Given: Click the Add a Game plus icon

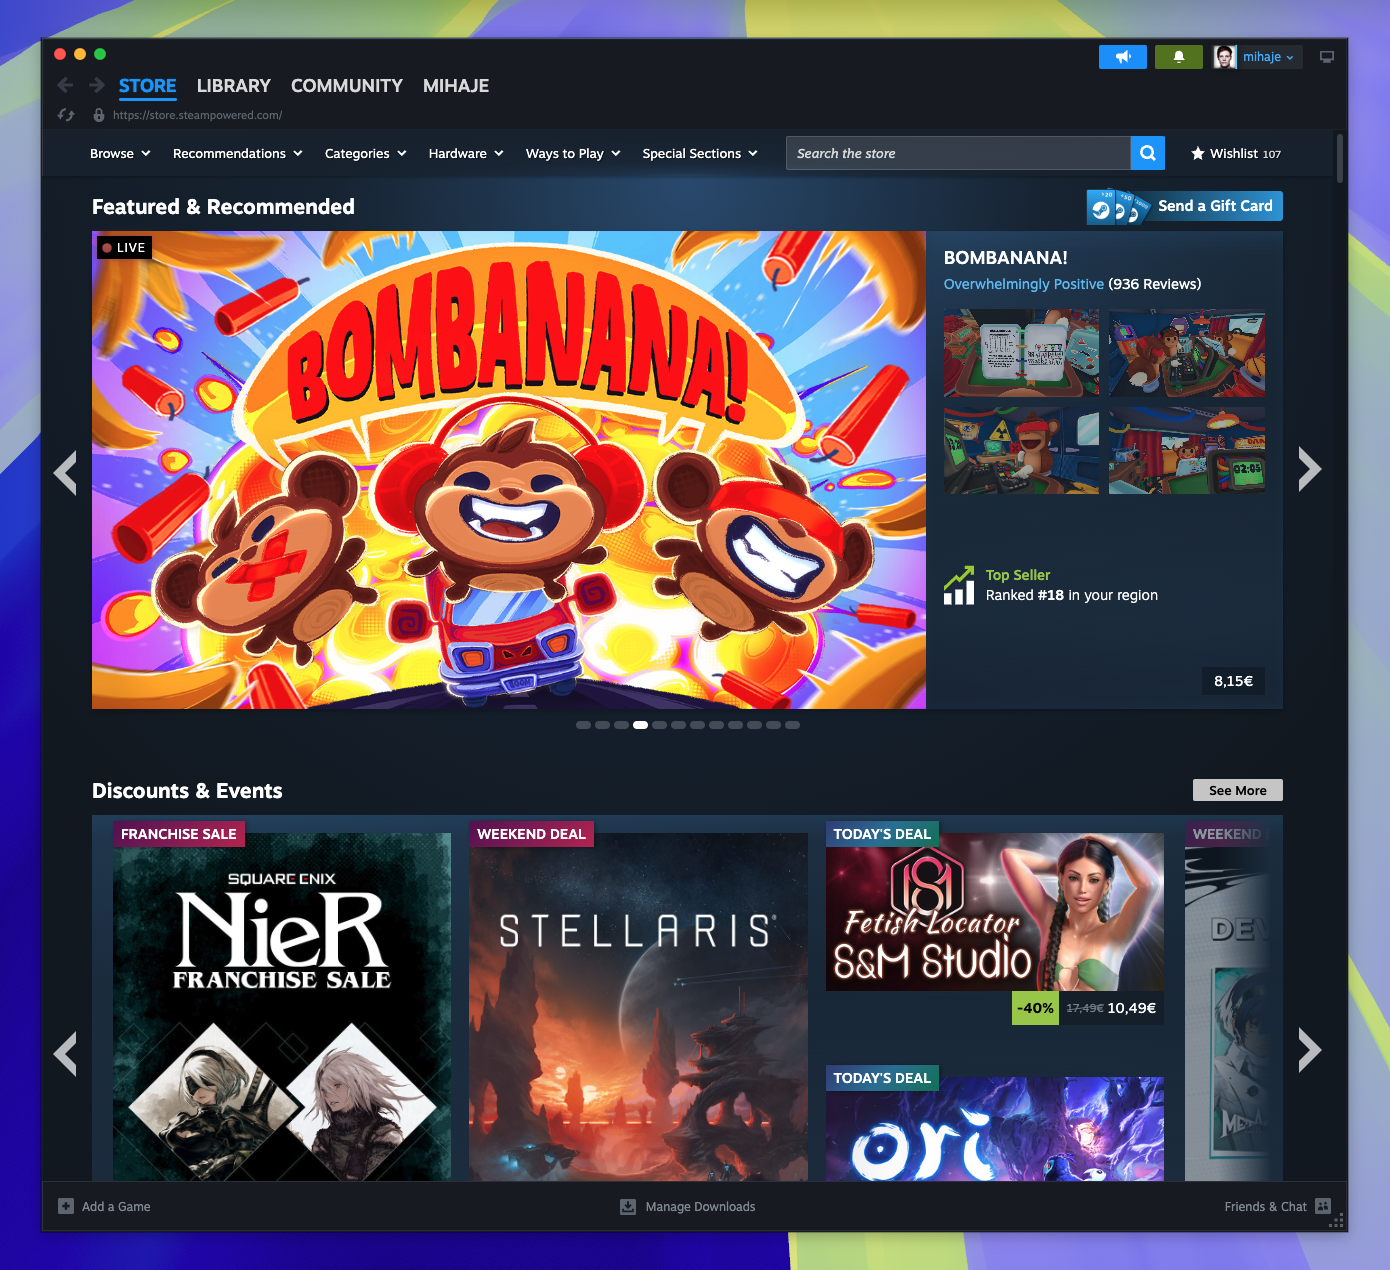Looking at the screenshot, I should pos(66,1206).
